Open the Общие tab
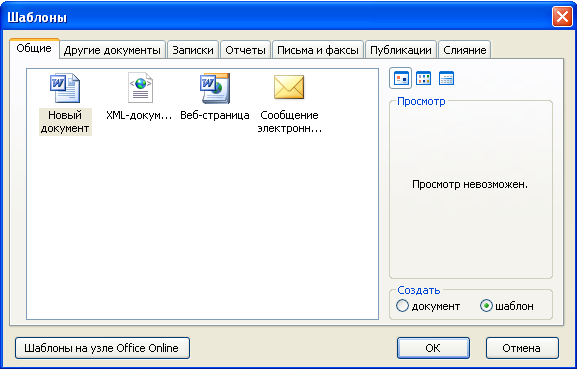The width and height of the screenshot is (577, 369). (x=34, y=49)
